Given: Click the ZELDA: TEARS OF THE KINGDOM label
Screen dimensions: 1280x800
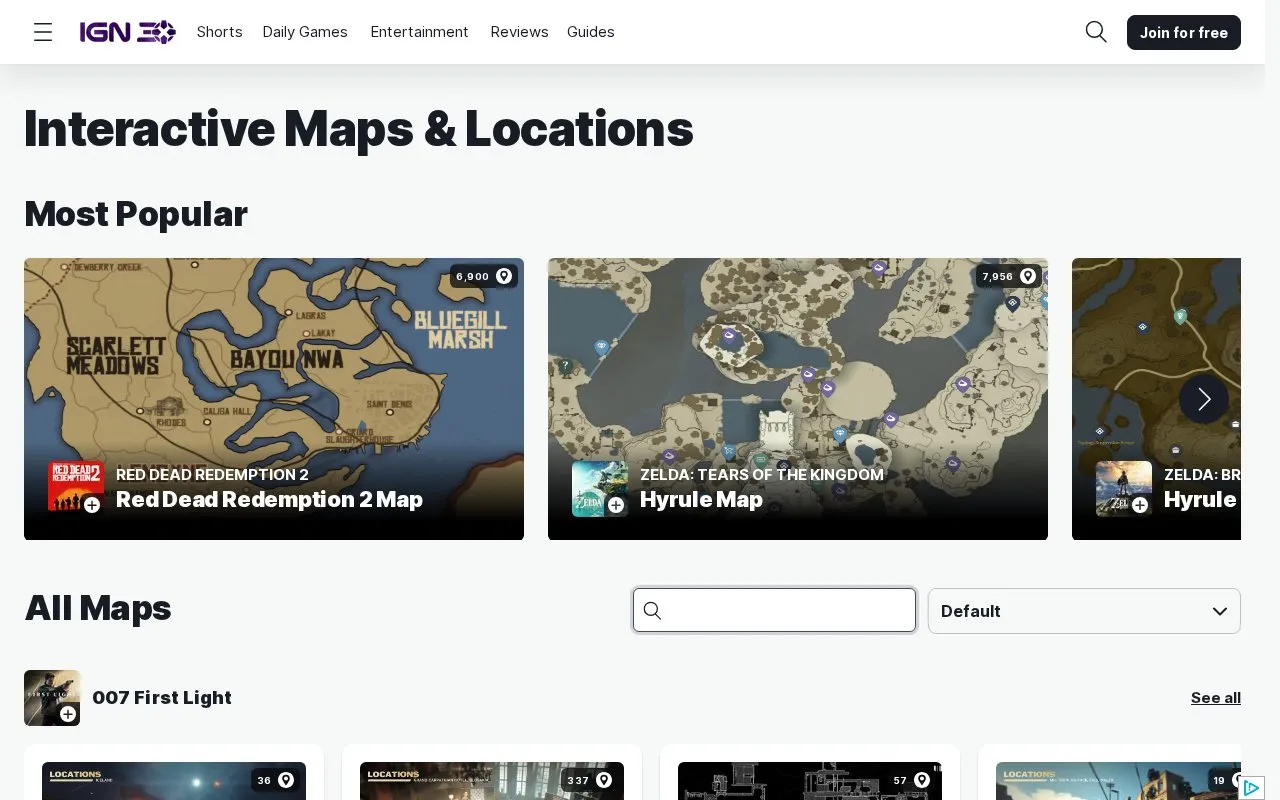Looking at the screenshot, I should click(x=762, y=474).
